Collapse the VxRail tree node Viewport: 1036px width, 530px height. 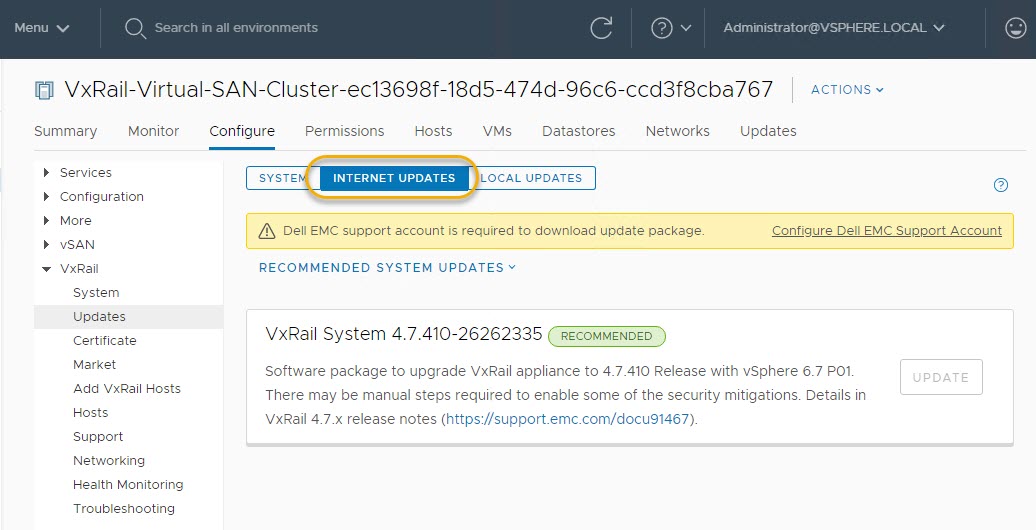(46, 269)
